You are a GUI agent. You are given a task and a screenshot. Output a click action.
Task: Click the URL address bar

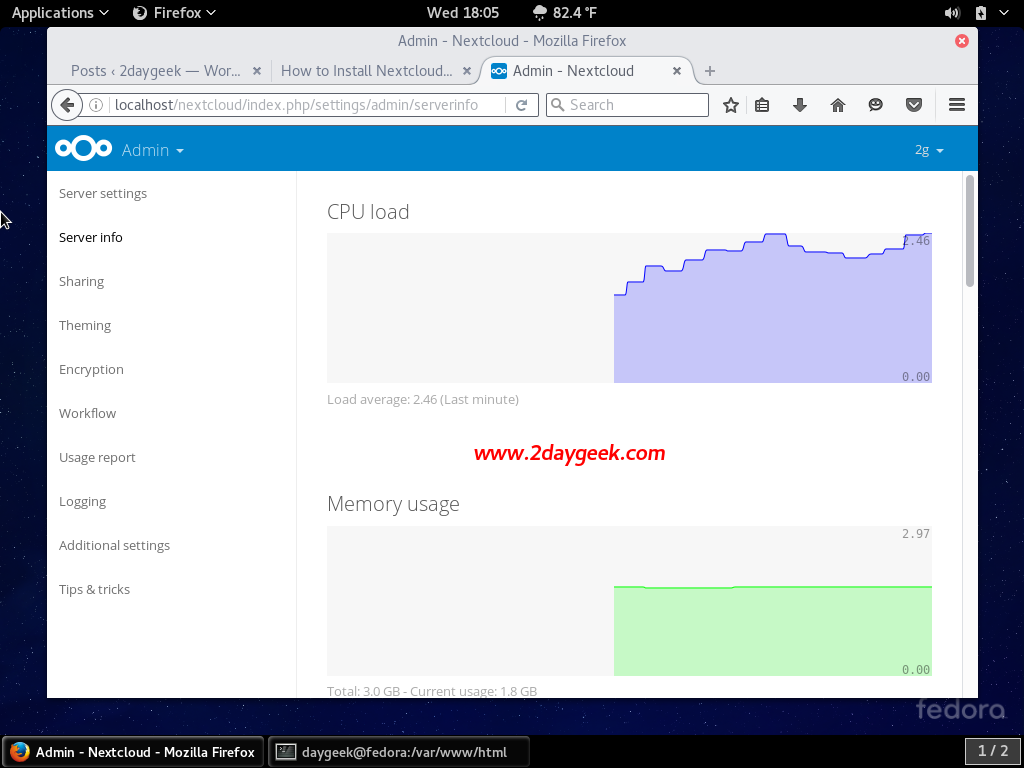click(x=307, y=105)
